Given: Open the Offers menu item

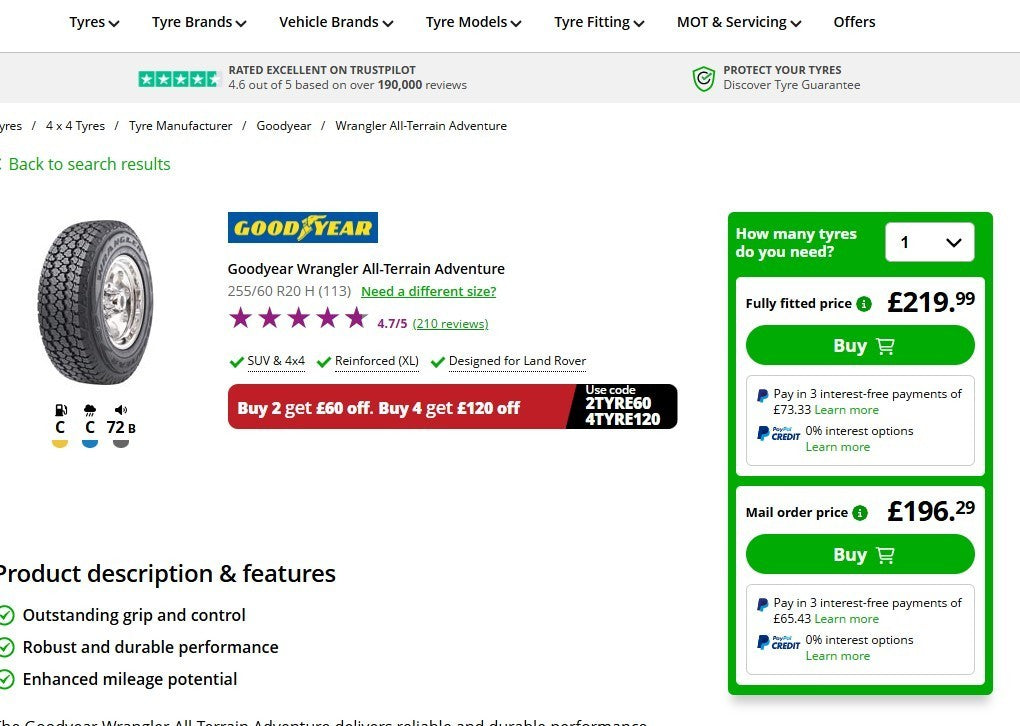Looking at the screenshot, I should pyautogui.click(x=854, y=22).
